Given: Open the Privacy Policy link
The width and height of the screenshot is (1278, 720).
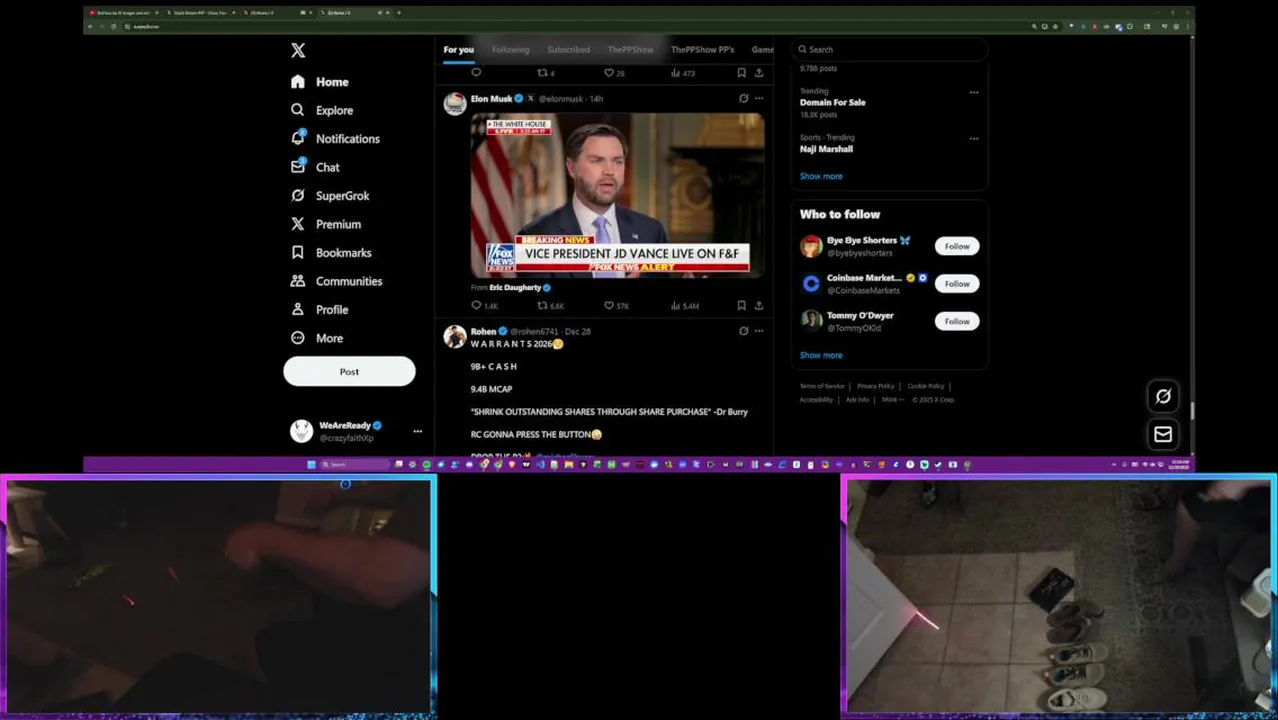Looking at the screenshot, I should coord(876,386).
